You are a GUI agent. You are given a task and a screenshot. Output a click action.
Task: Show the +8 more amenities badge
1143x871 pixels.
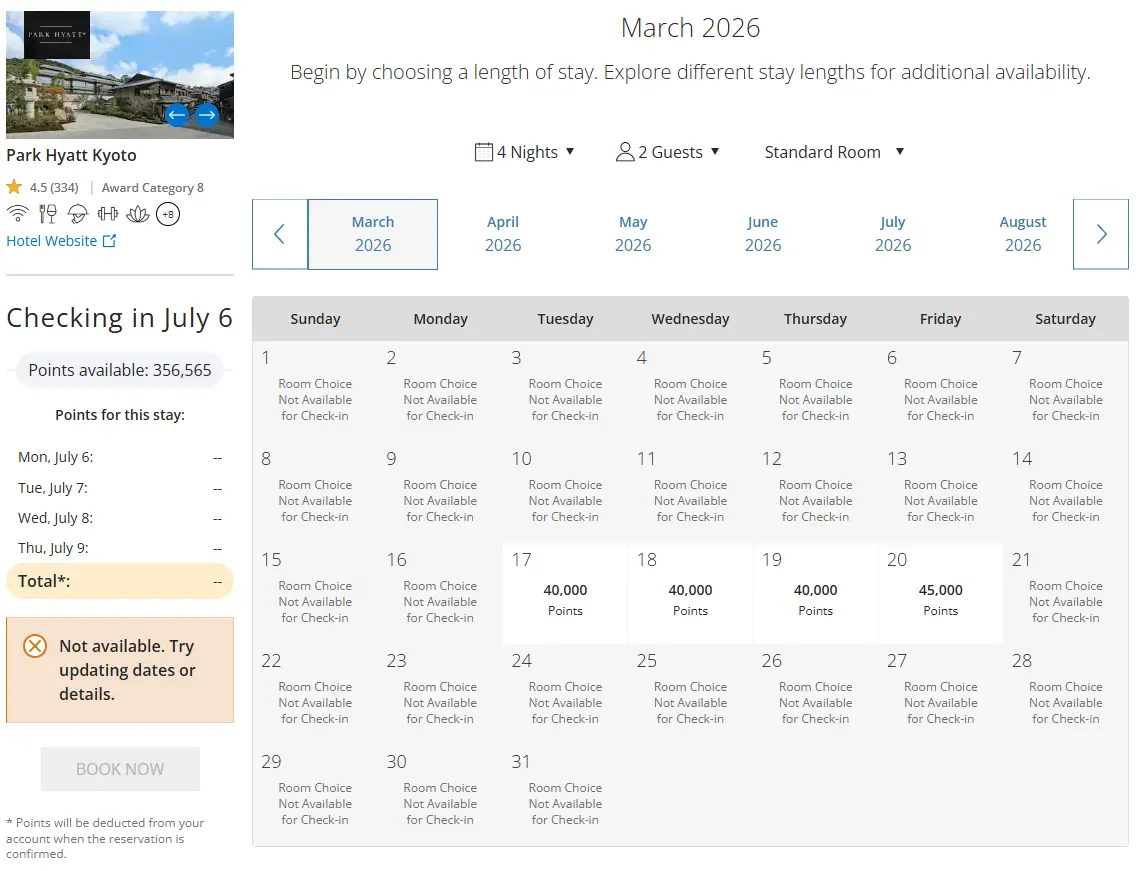[168, 213]
